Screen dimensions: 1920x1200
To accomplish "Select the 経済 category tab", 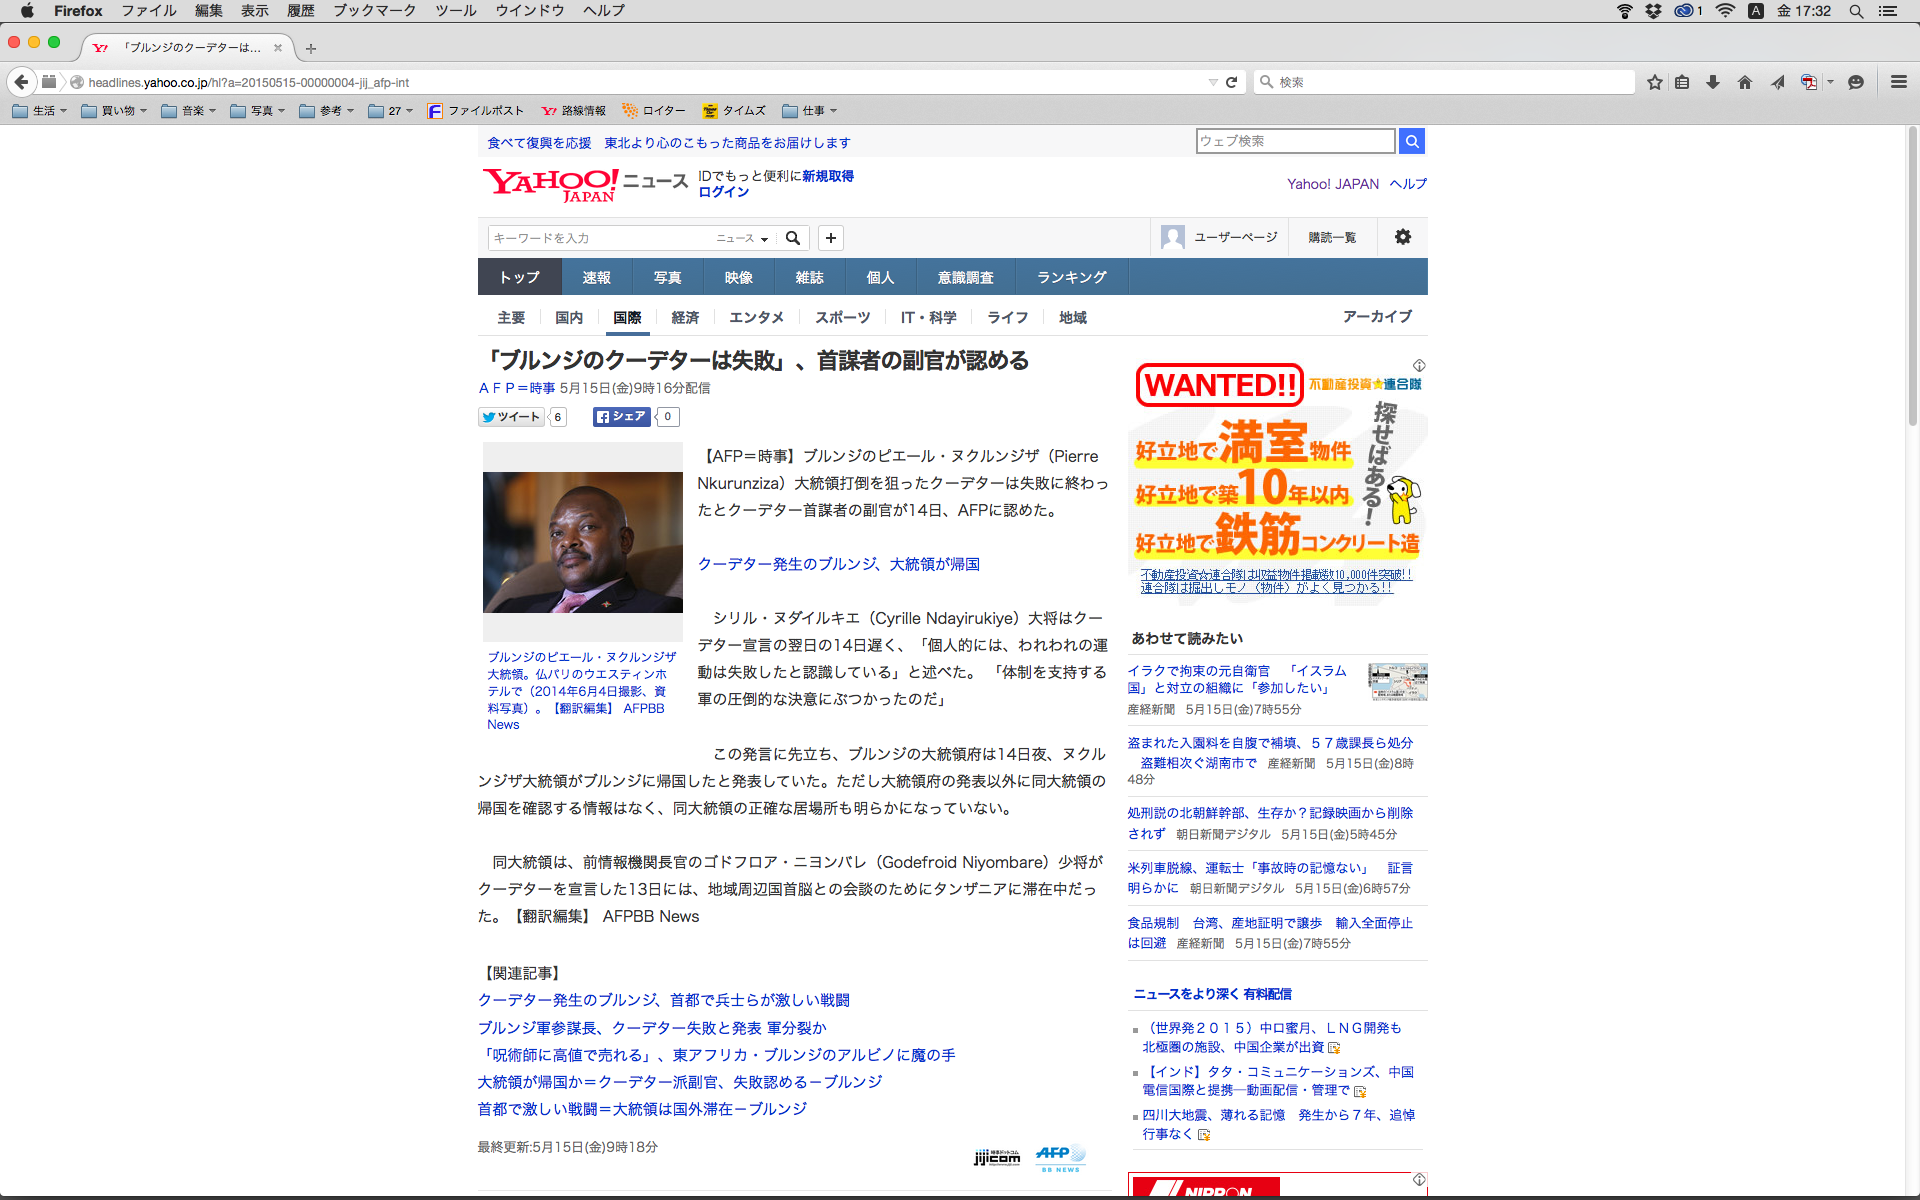I will 685,317.
